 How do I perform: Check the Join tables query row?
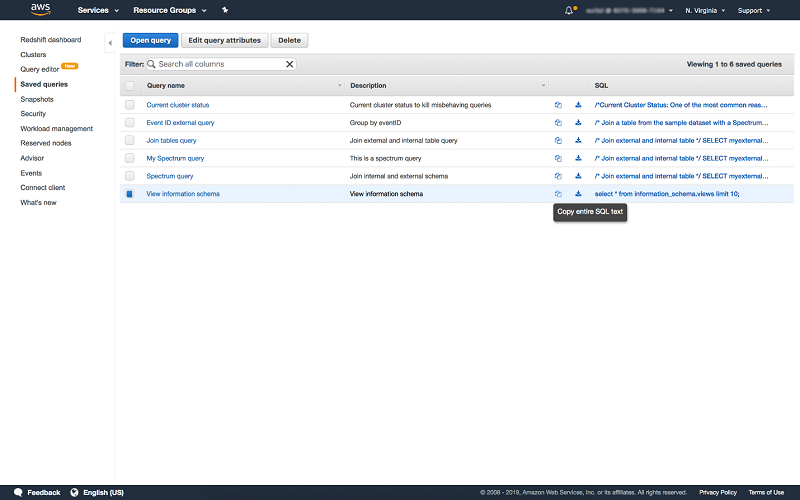tap(130, 140)
